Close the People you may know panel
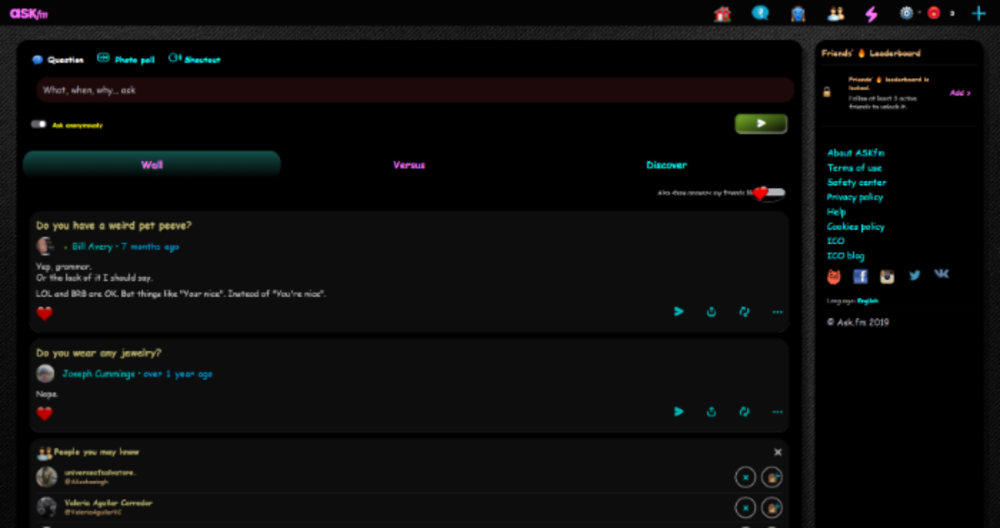 tap(777, 452)
